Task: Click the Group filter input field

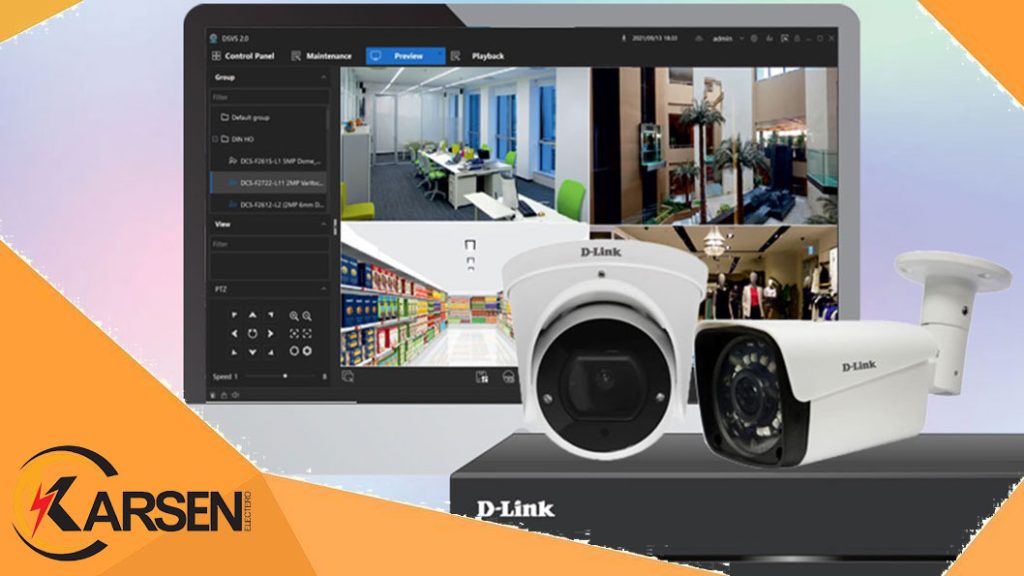Action: pos(267,97)
